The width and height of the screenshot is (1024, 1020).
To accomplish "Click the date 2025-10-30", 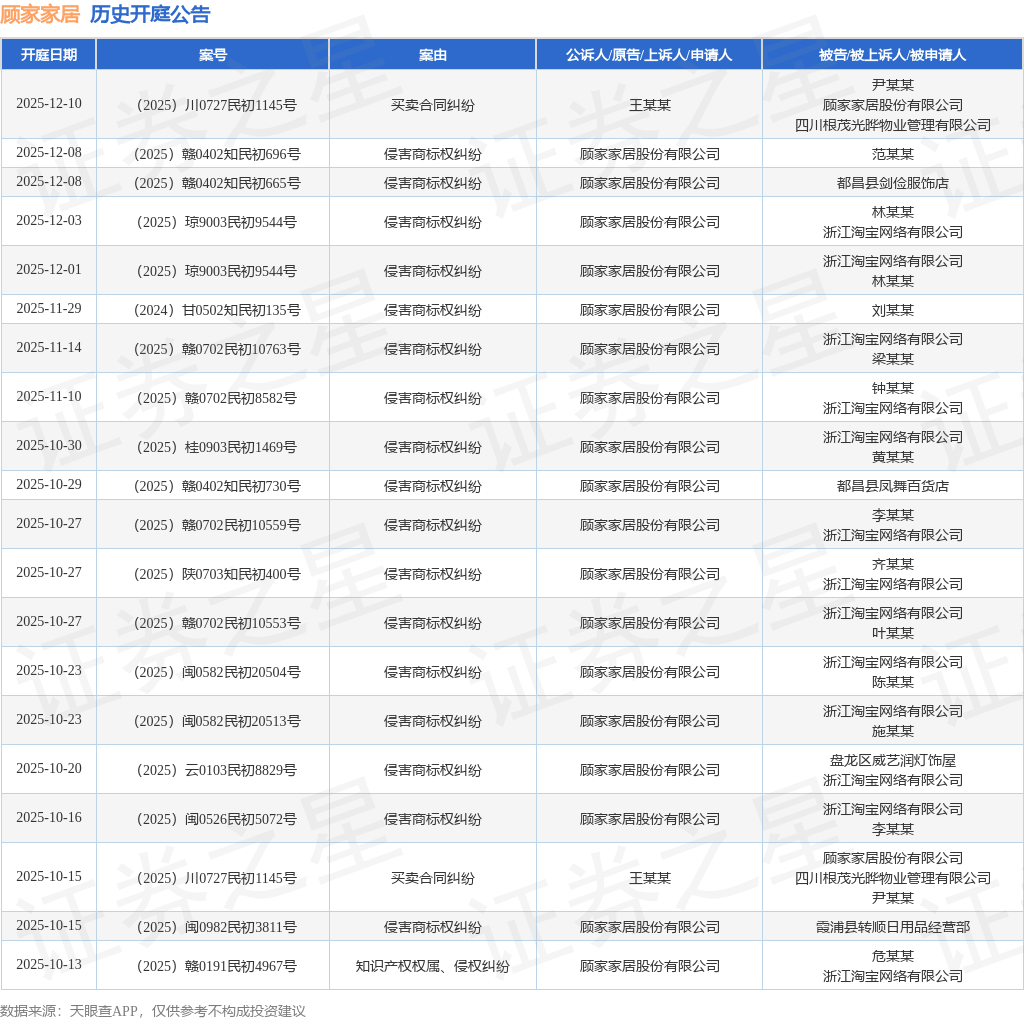I will 49,445.
